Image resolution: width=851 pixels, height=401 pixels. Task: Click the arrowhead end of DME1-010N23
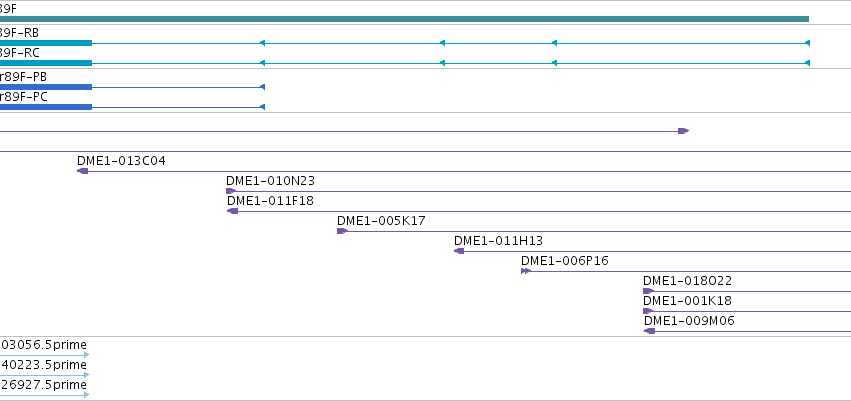point(231,191)
